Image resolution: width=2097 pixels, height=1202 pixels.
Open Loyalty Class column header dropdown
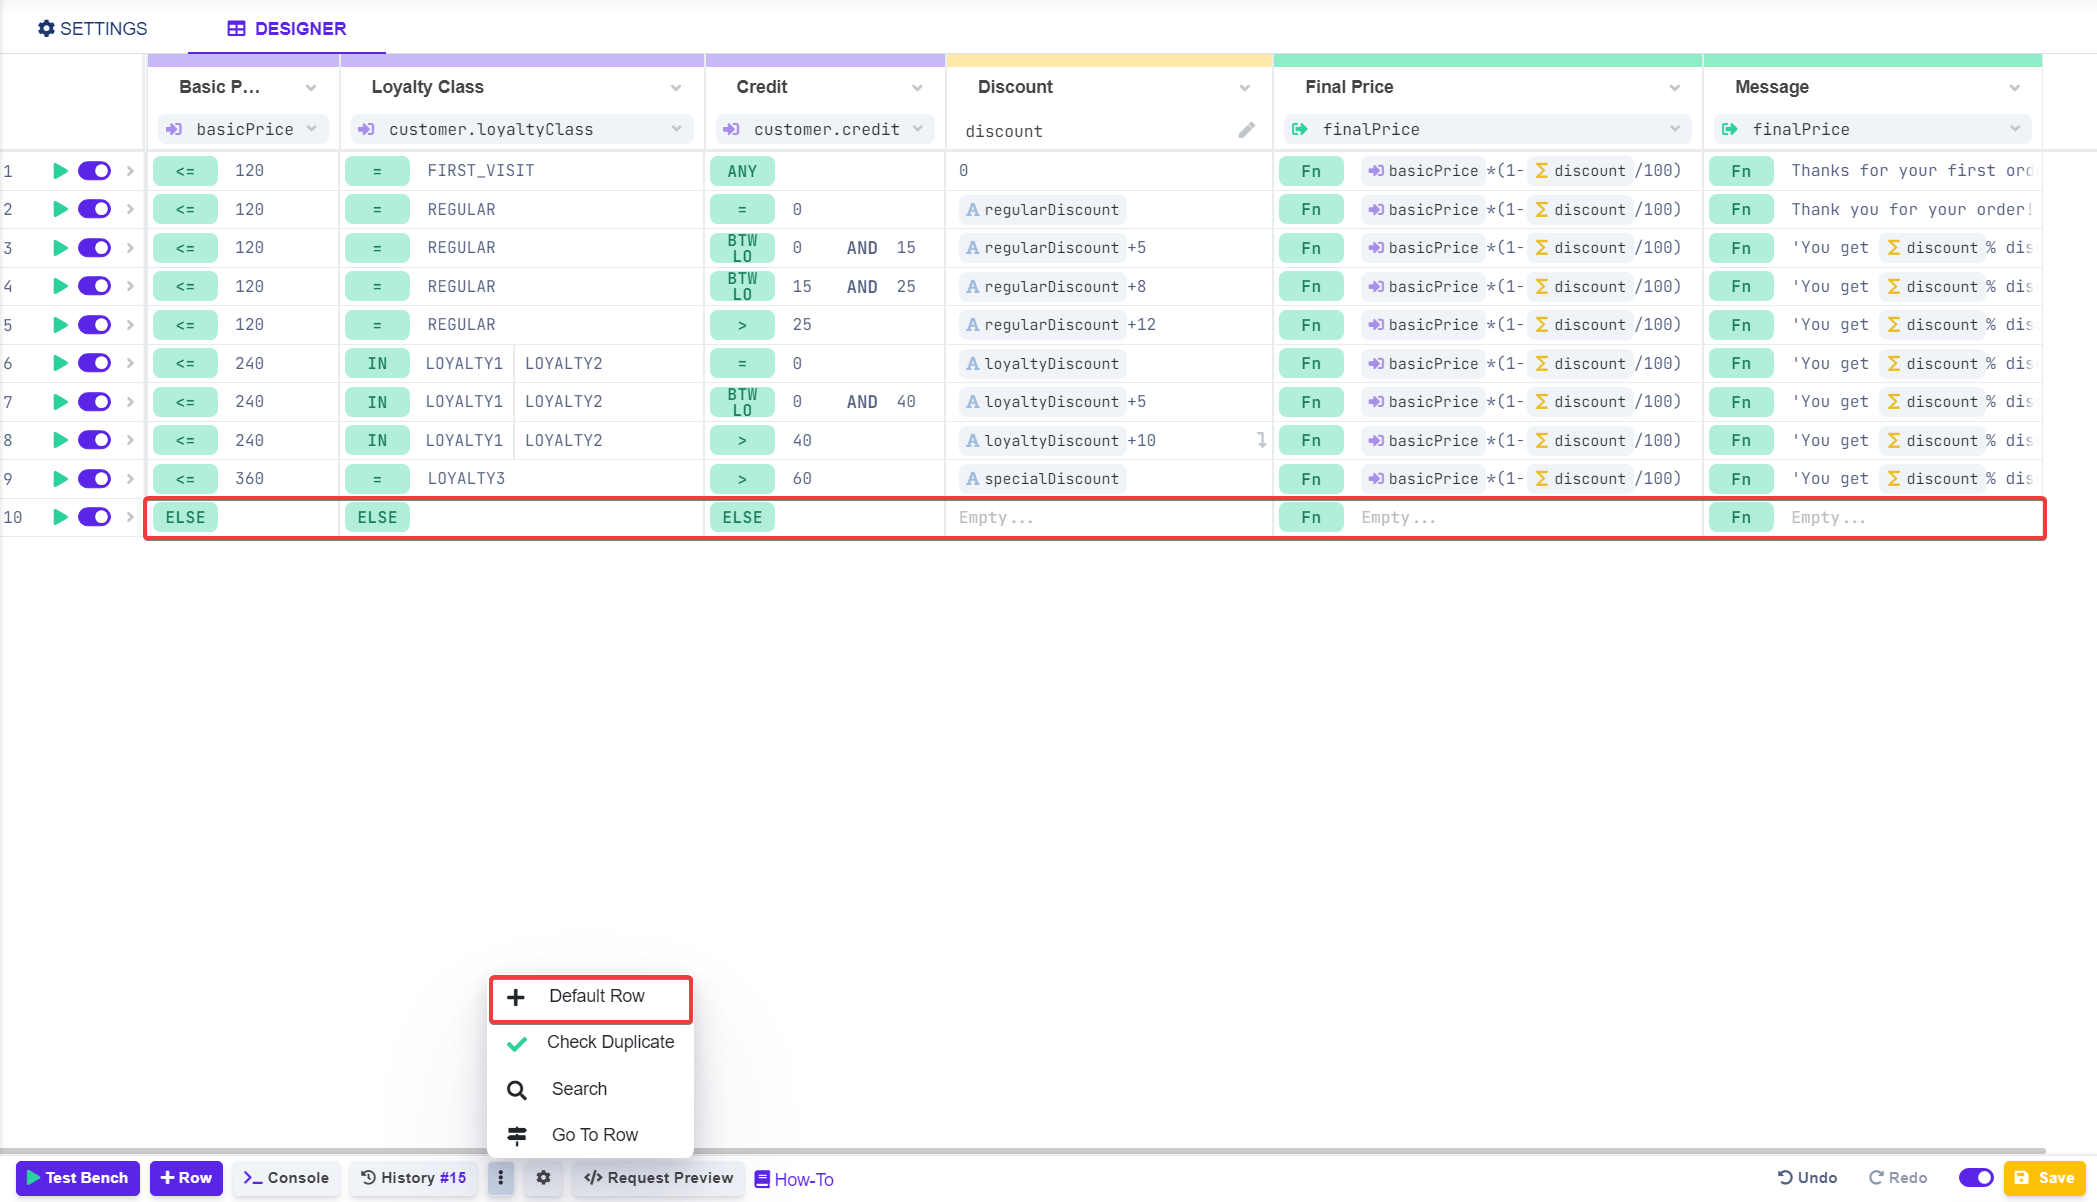(676, 88)
